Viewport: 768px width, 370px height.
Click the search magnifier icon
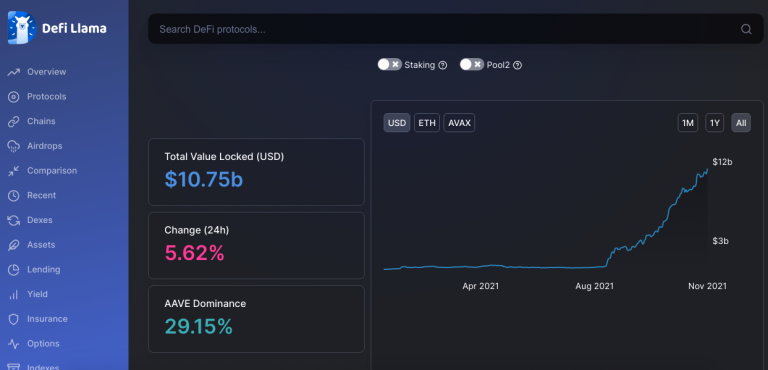click(746, 29)
